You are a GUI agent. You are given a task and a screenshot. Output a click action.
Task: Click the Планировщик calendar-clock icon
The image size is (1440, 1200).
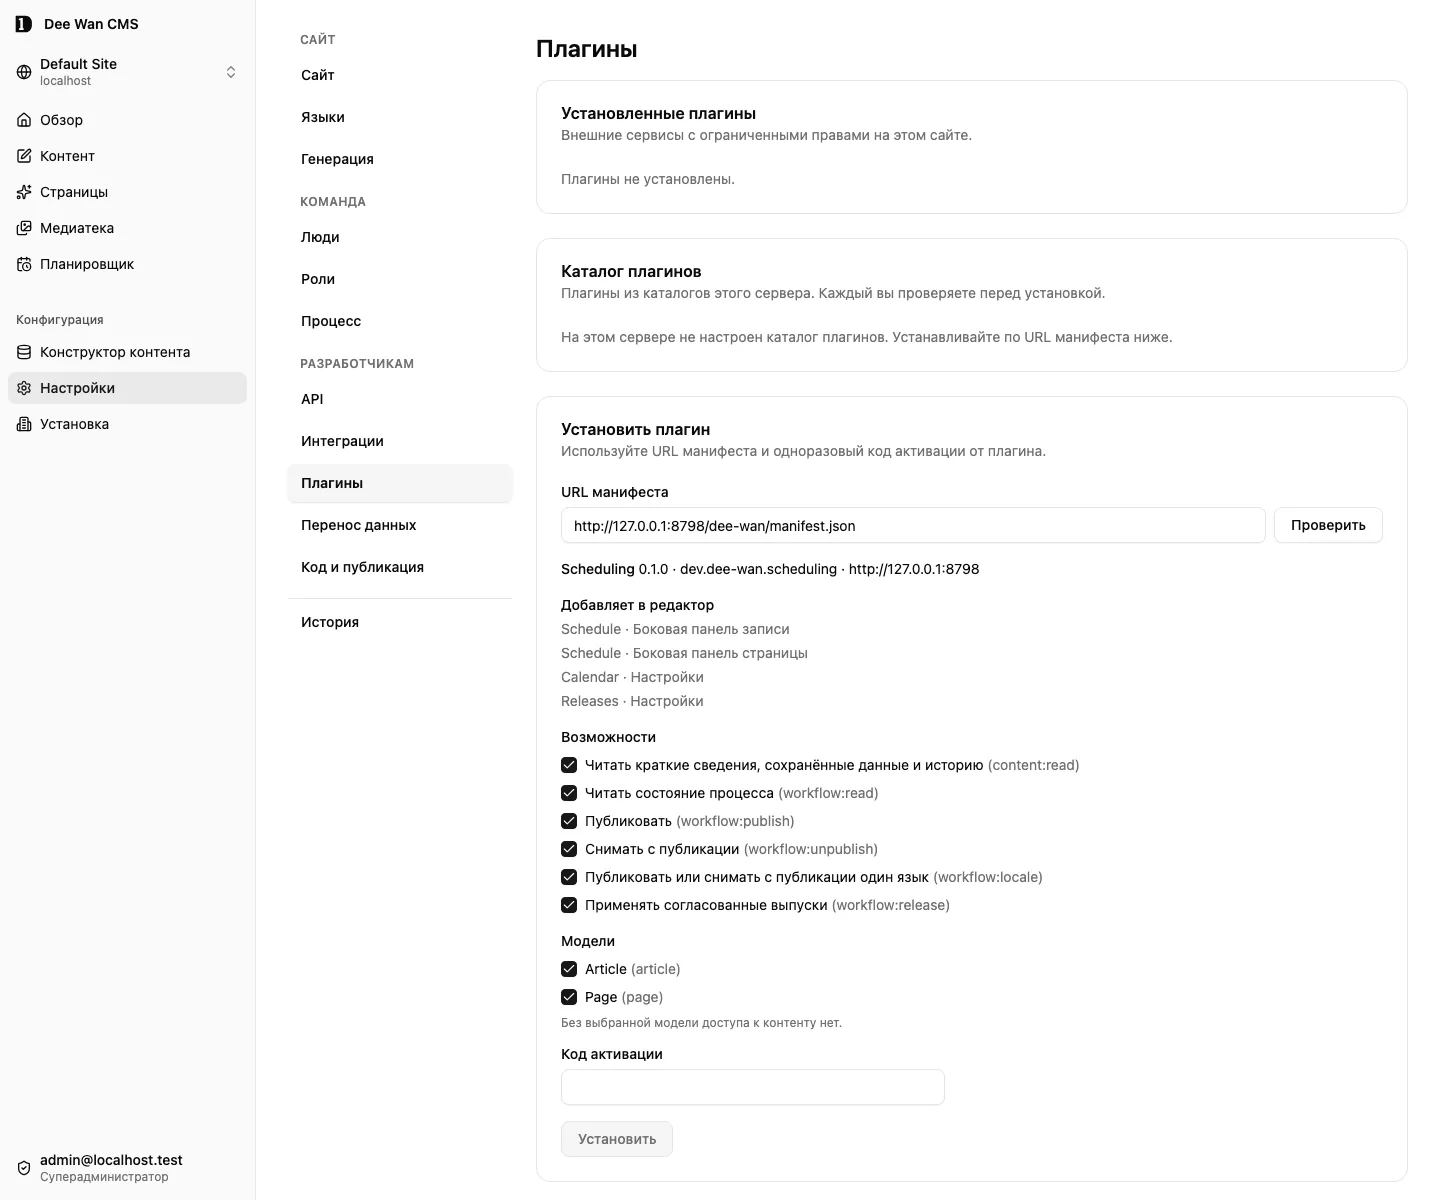(24, 264)
